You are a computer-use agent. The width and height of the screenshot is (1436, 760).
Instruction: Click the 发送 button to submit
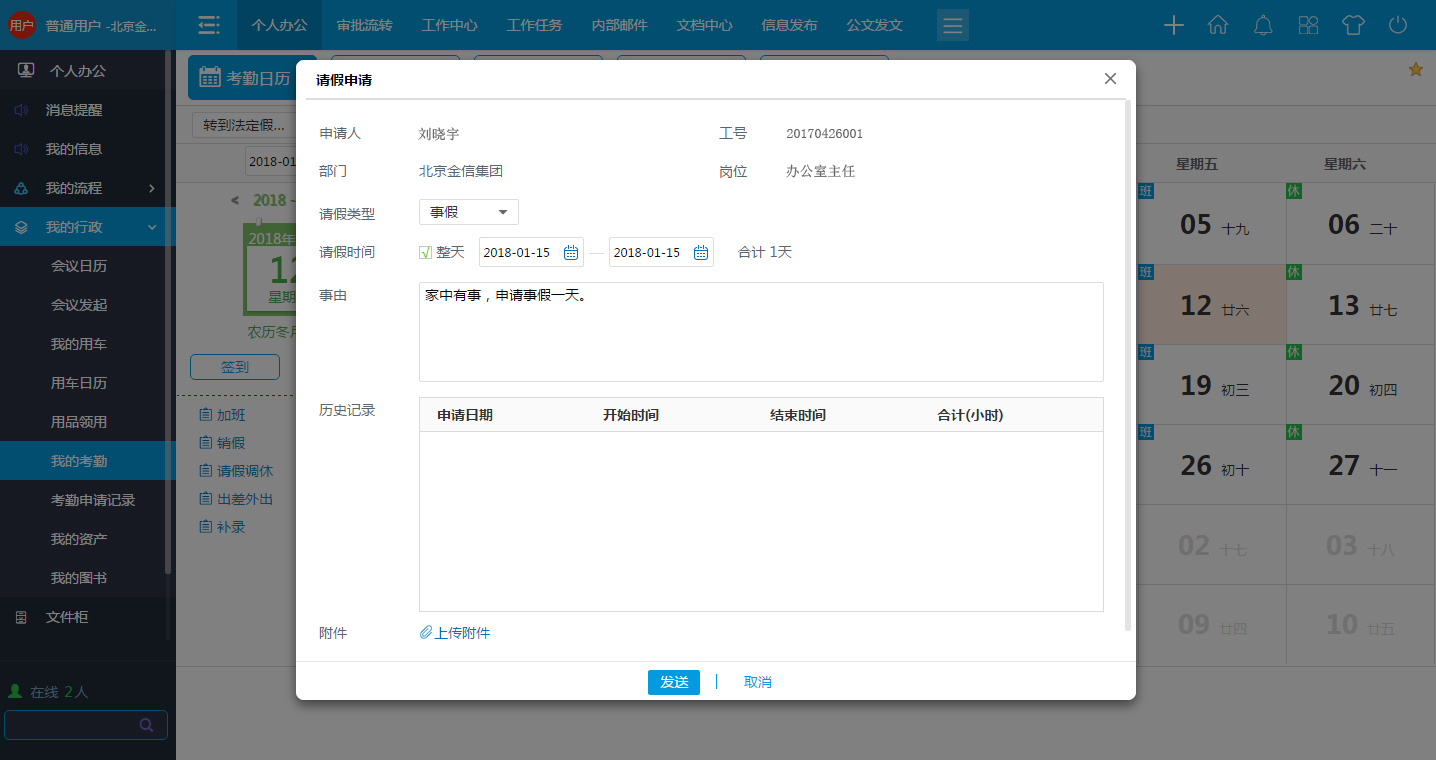pos(673,682)
